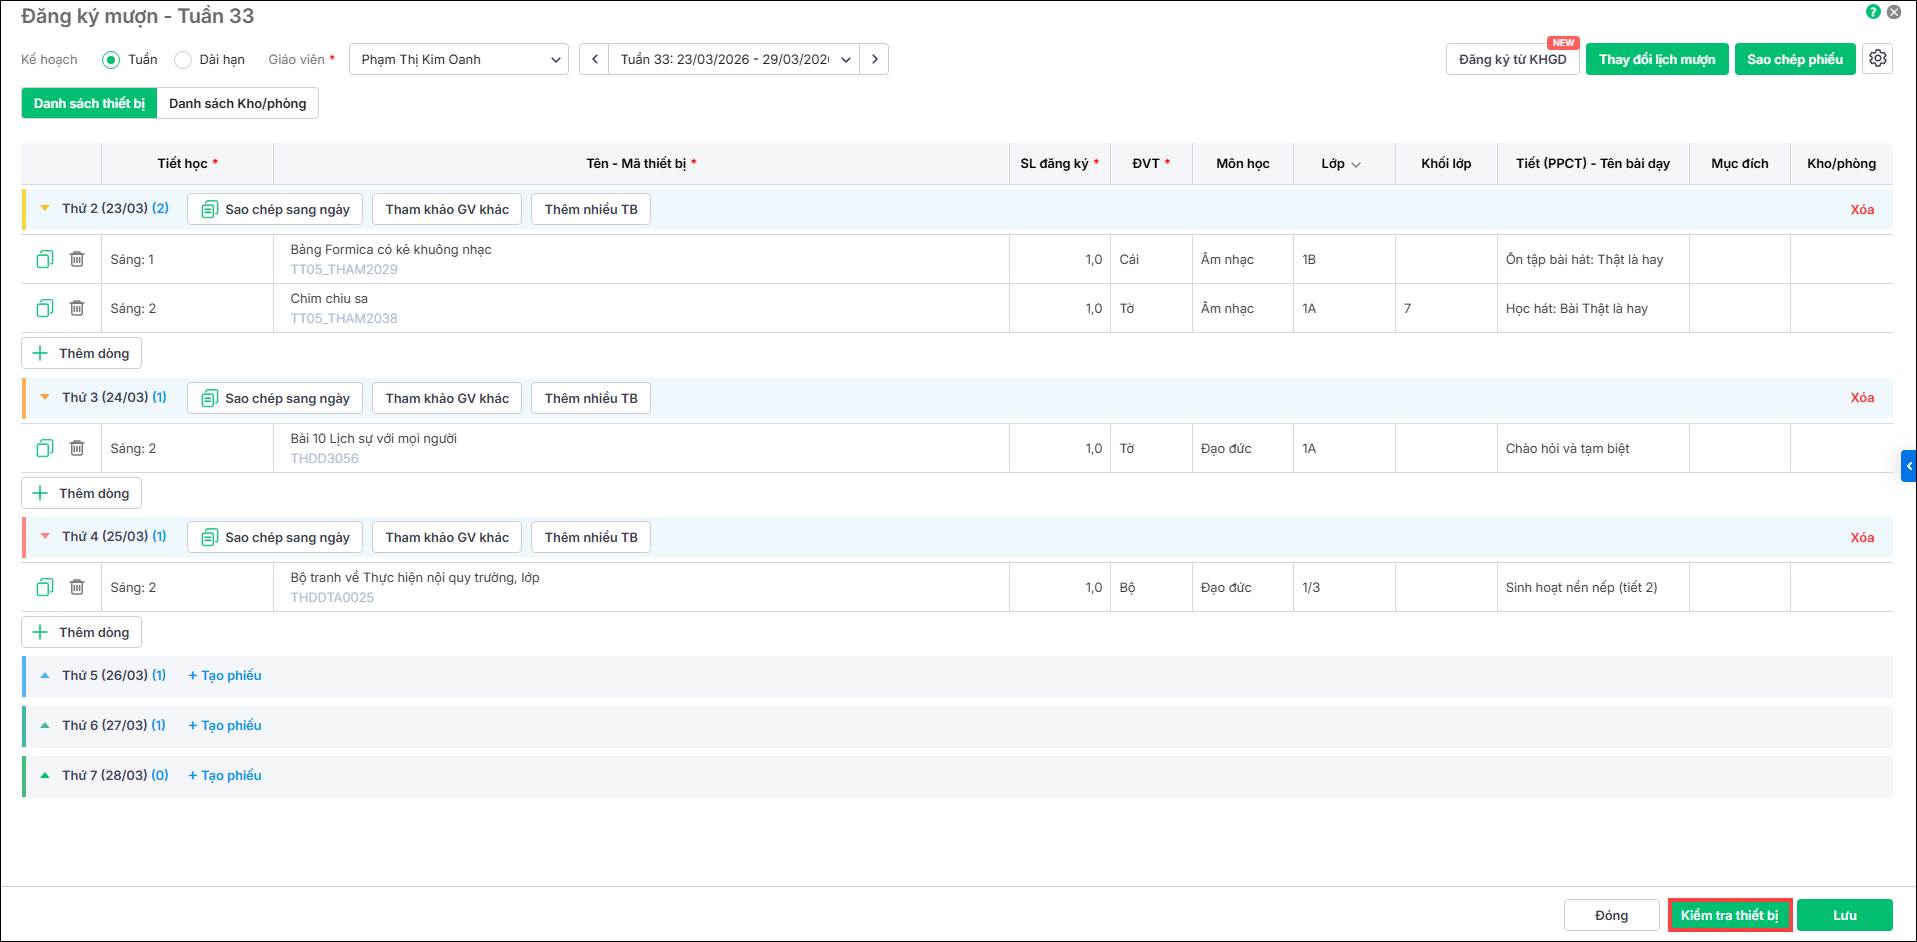Delete the Bộ tranh về Thực hiện row
1917x942 pixels.
[77, 587]
